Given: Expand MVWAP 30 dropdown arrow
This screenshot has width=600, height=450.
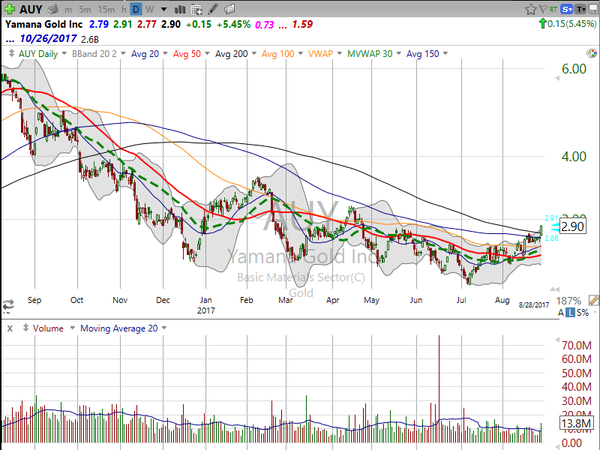Looking at the screenshot, I should [398, 54].
